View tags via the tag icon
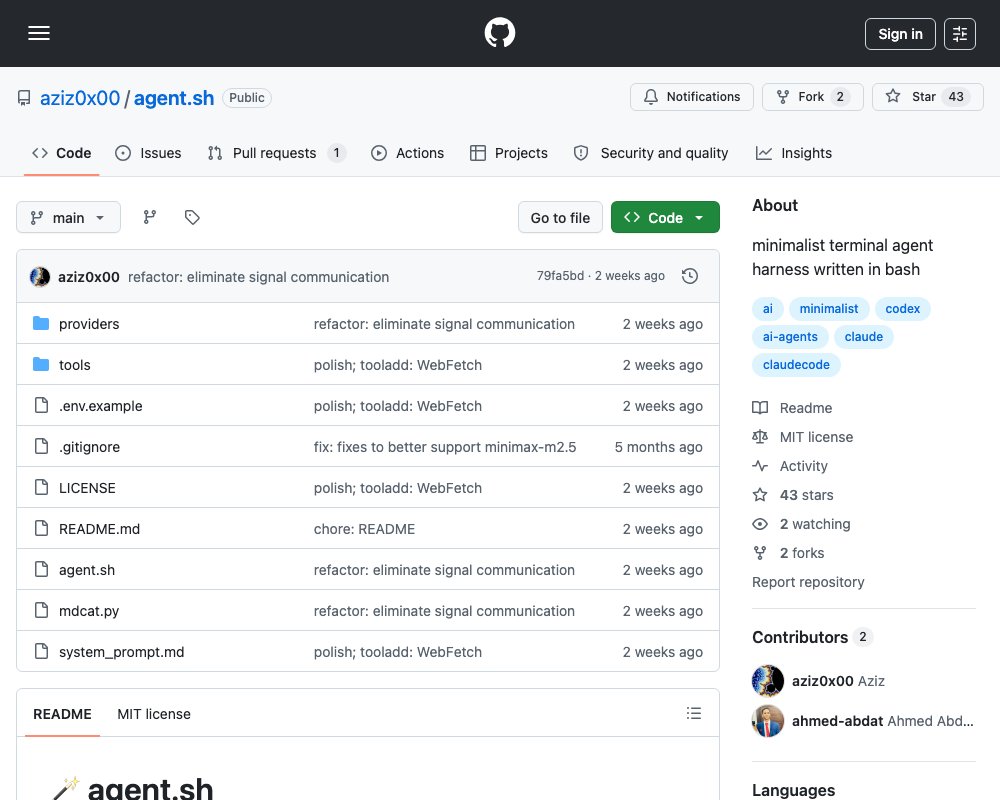Viewport: 1000px width, 800px height. click(x=192, y=218)
